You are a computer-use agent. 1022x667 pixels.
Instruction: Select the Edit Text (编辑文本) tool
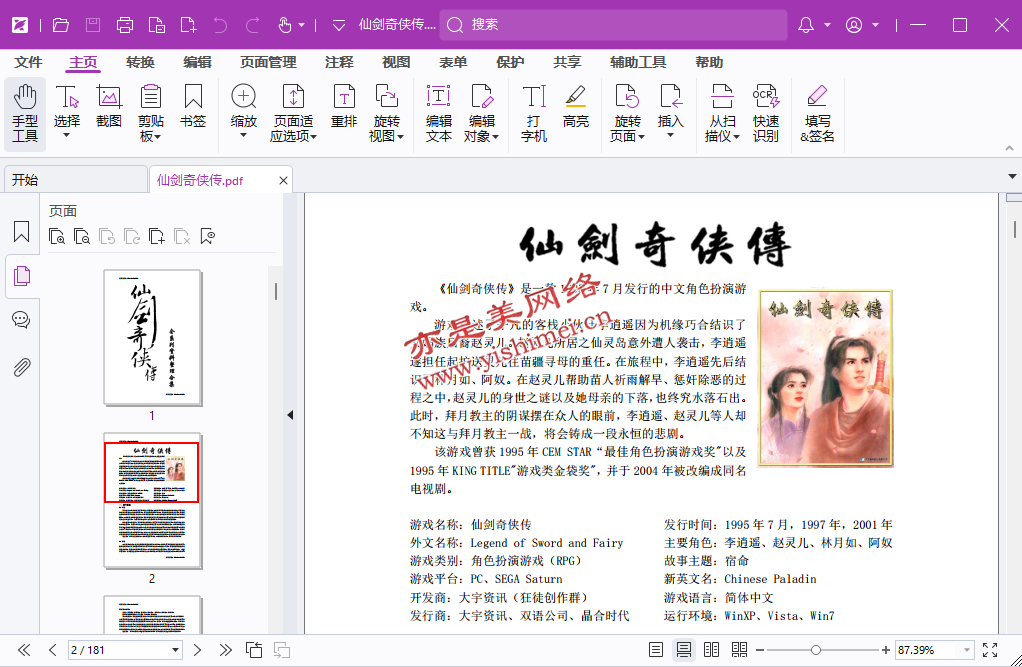(439, 113)
